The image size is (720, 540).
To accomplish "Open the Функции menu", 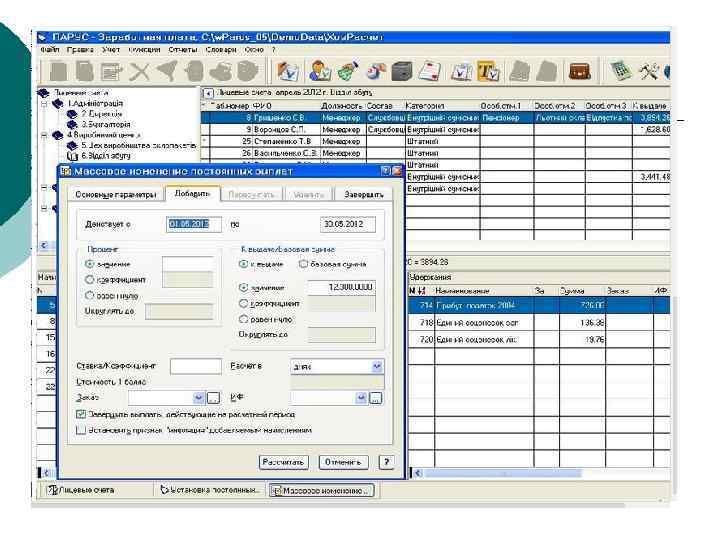I will pyautogui.click(x=144, y=49).
